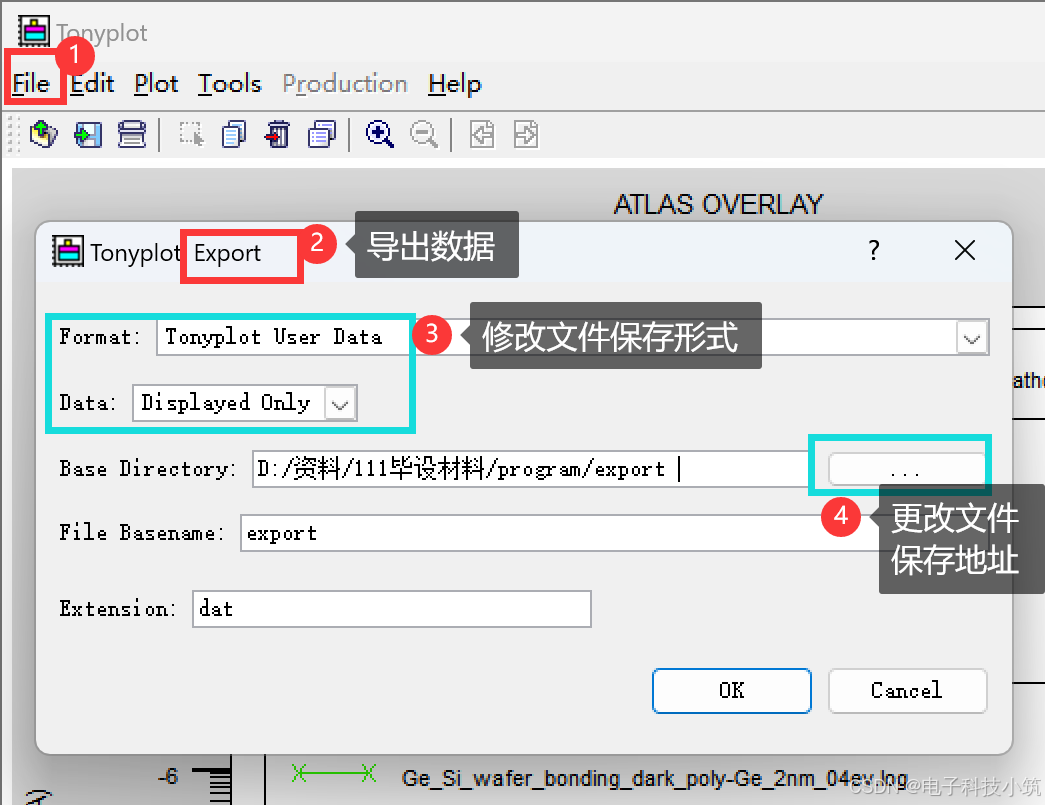Click the delete plot trash icon
Viewport: 1045px width, 805px height.
click(278, 134)
